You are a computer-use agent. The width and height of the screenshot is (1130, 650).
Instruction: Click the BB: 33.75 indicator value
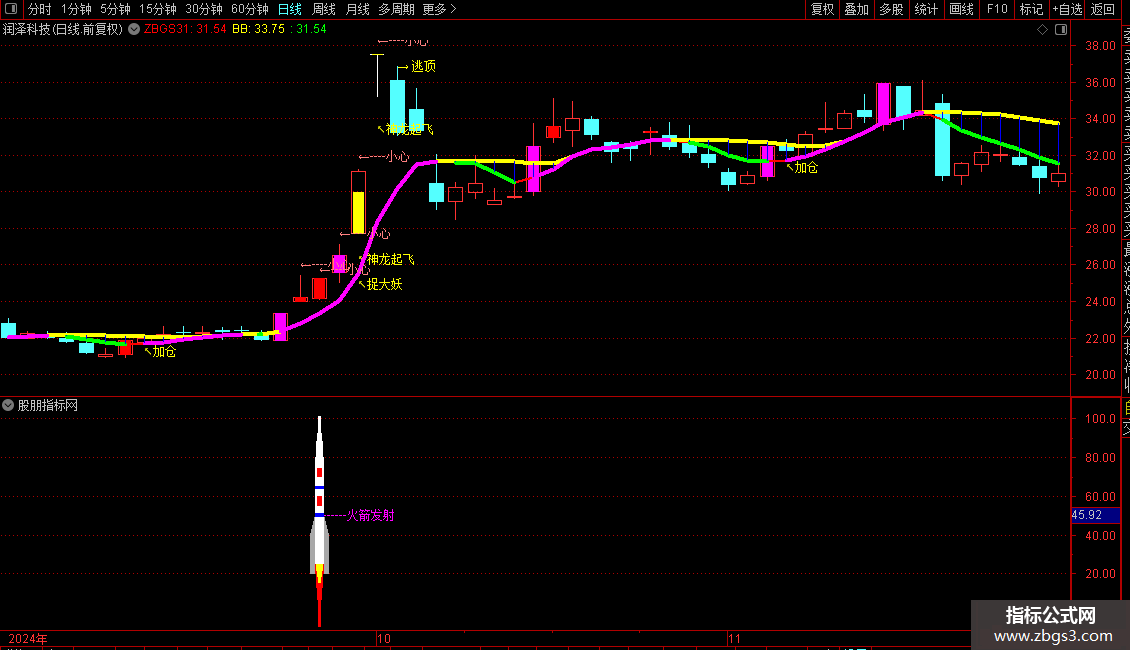coord(259,29)
